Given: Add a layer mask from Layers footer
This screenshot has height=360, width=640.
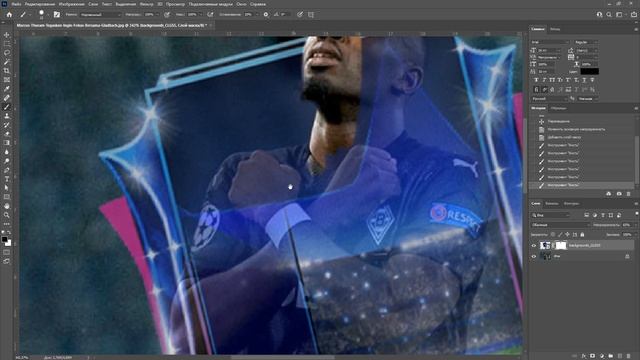Looking at the screenshot, I should (x=593, y=356).
